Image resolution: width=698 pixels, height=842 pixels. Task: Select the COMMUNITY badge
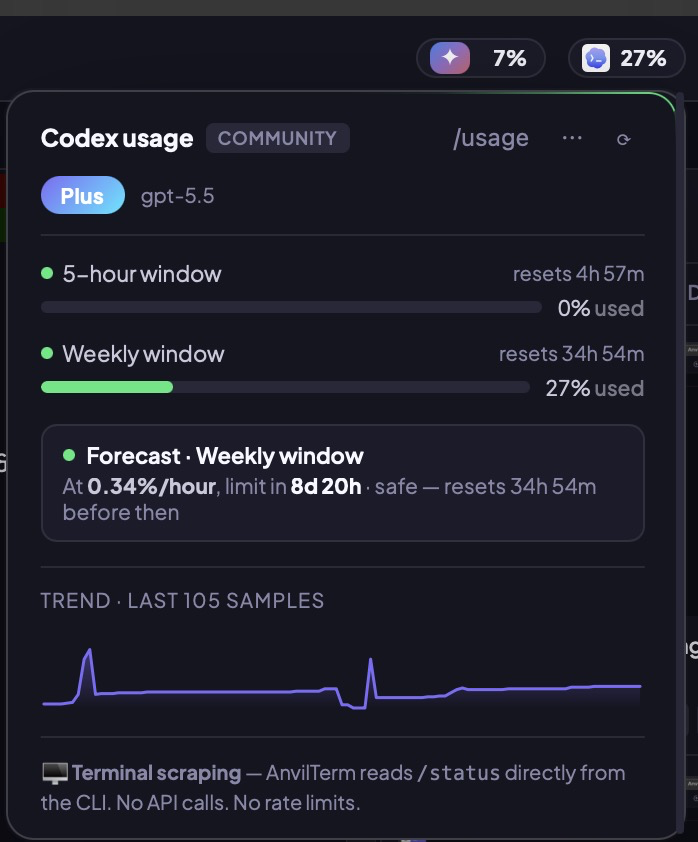(x=278, y=138)
